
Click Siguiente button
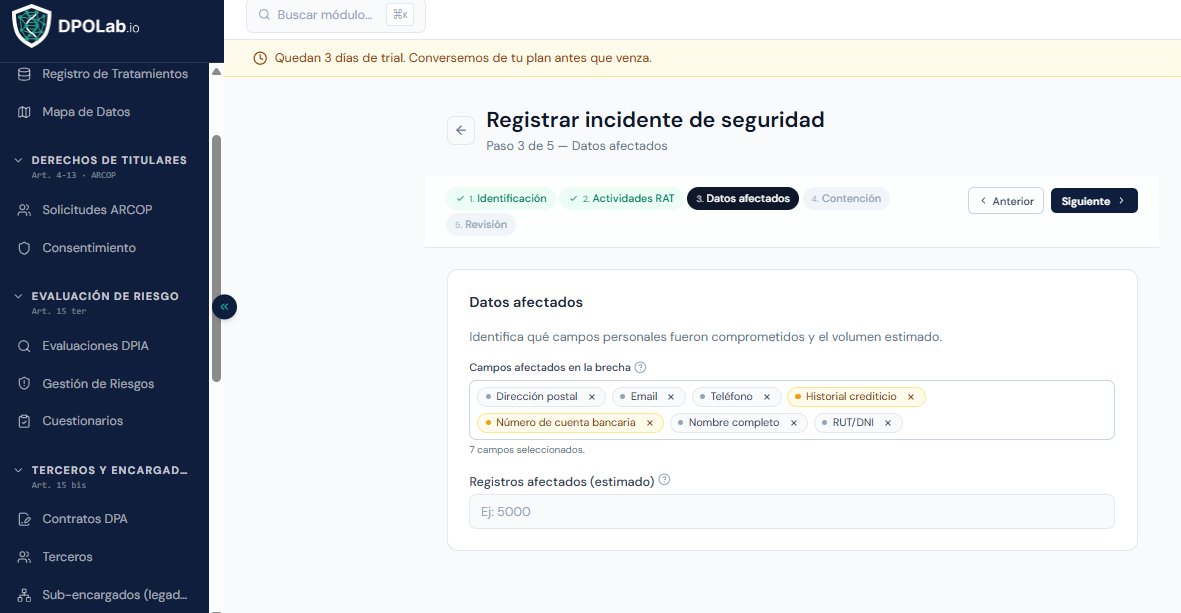tap(1094, 201)
